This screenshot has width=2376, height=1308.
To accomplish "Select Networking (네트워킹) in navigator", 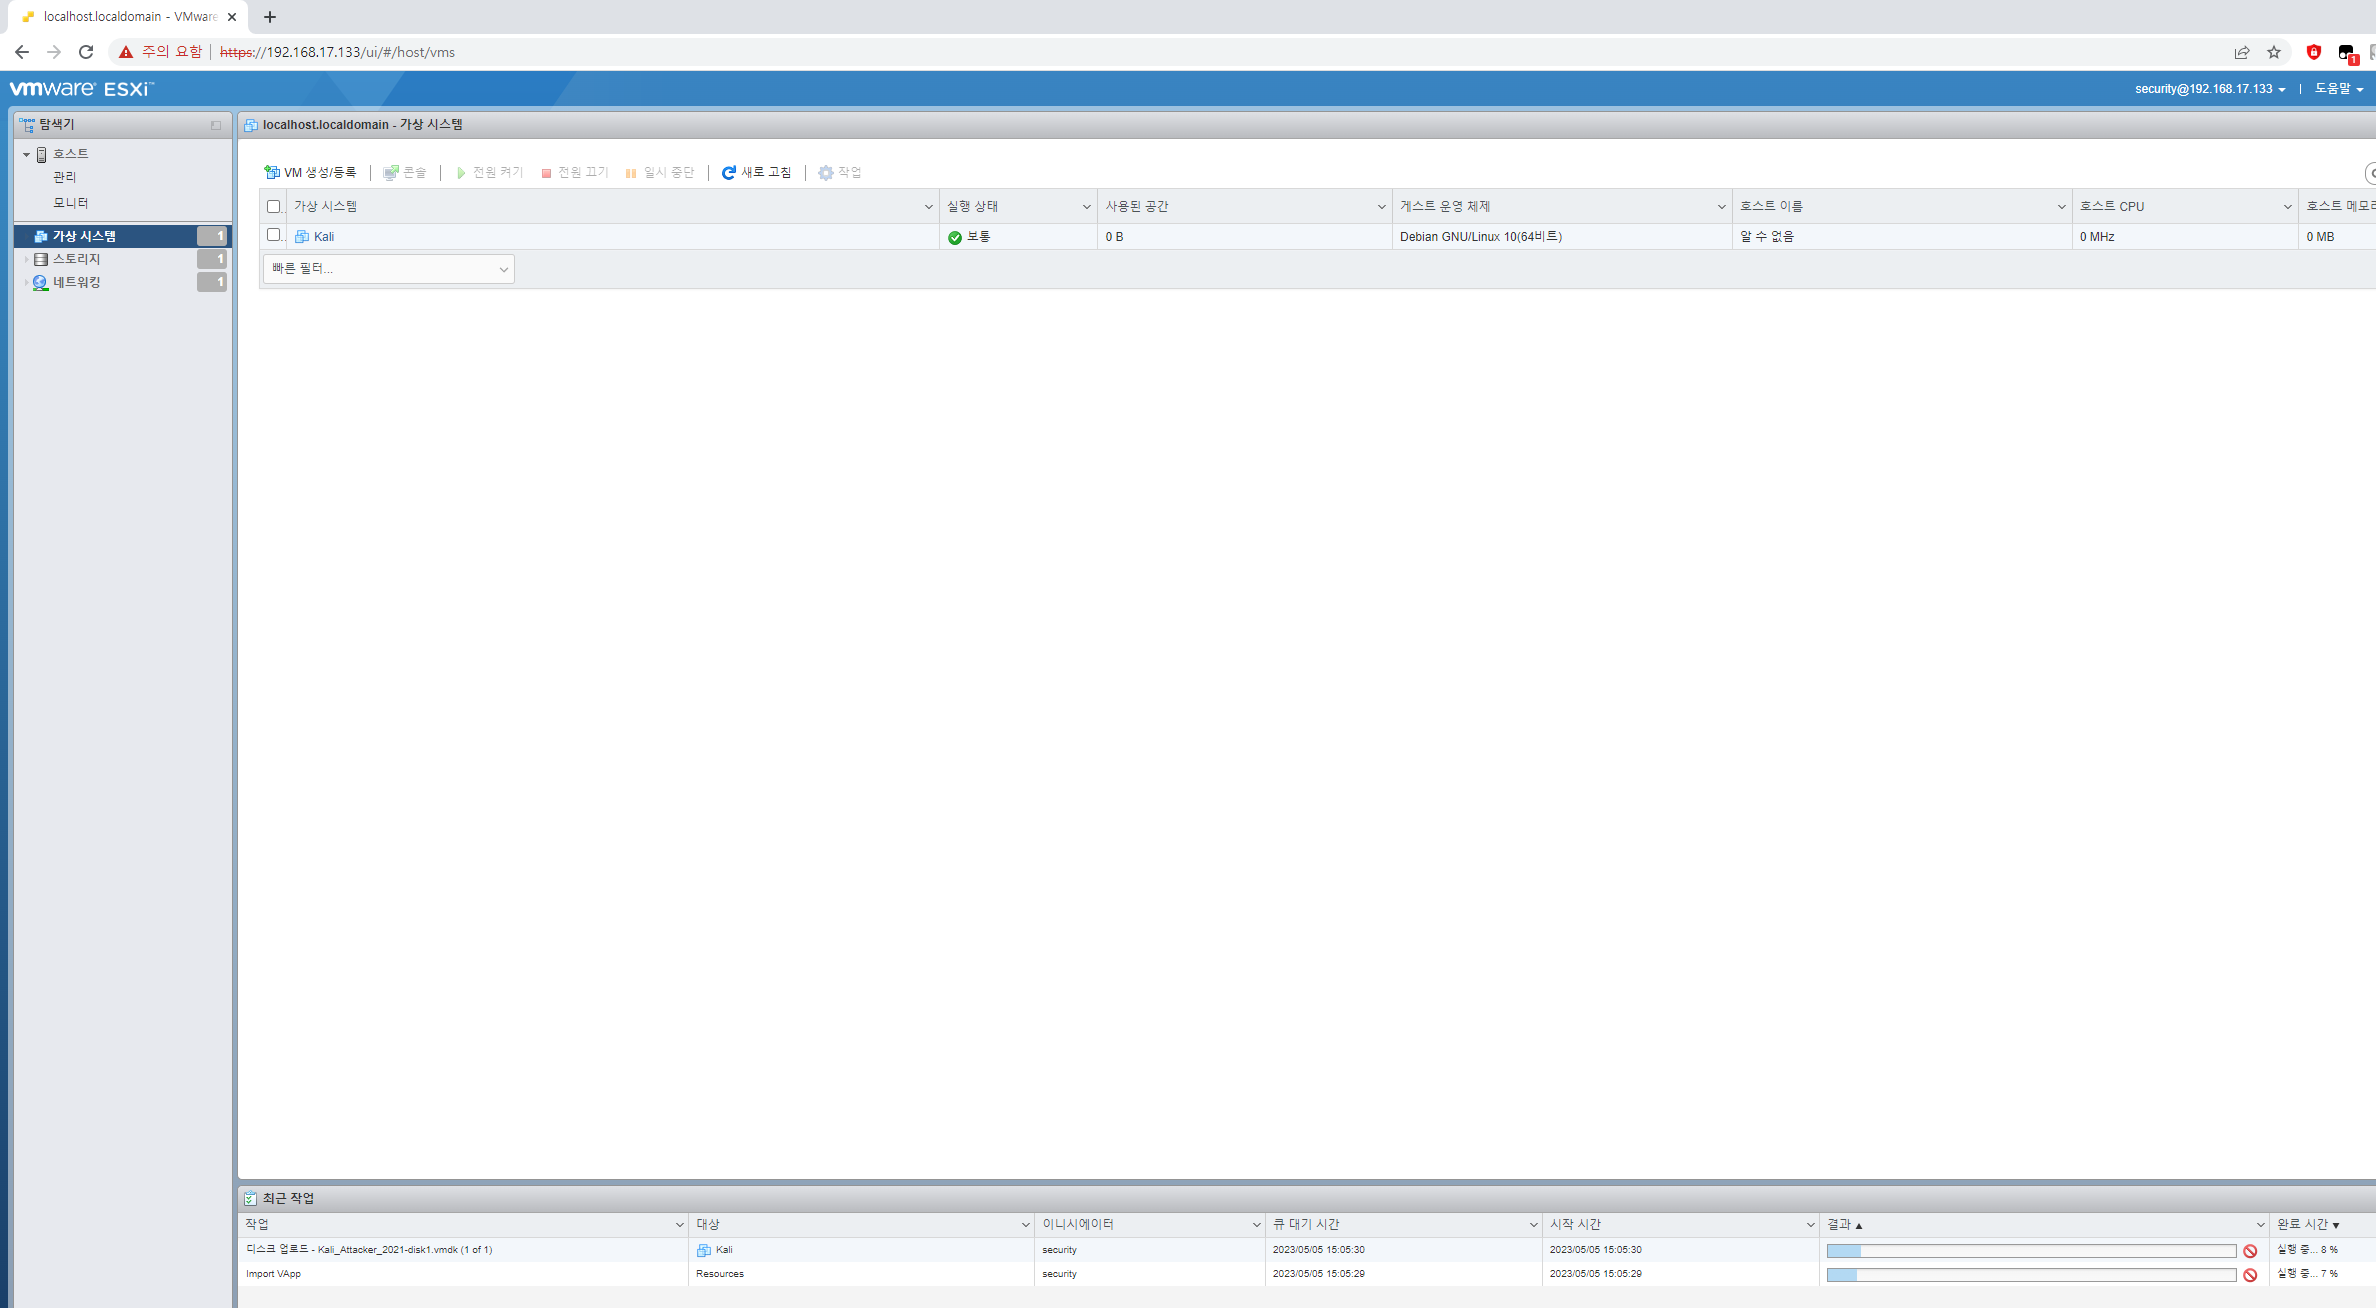I will tap(77, 282).
